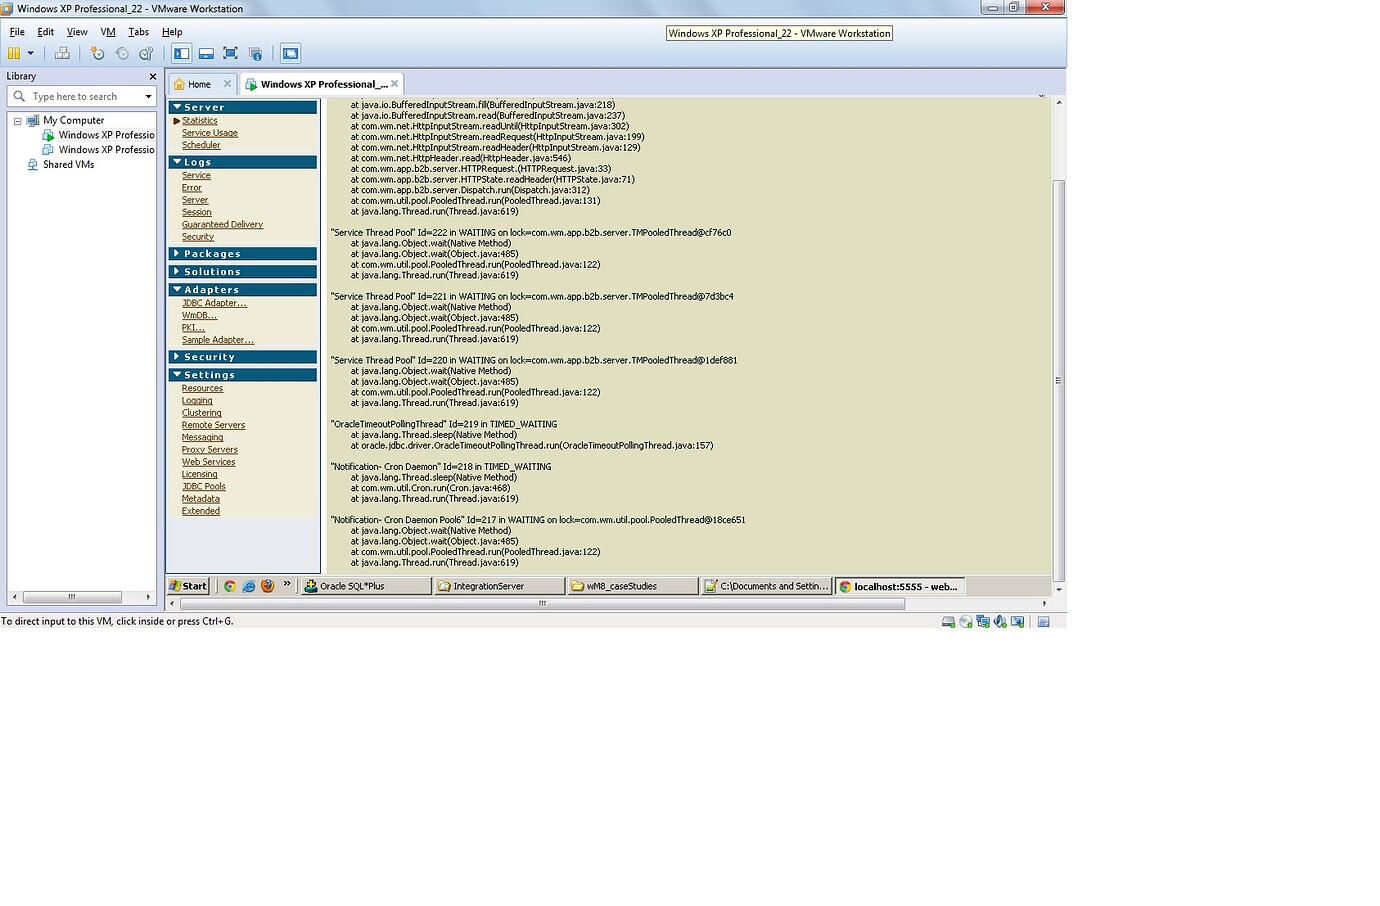Viewport: 1380px width, 906px height.
Task: Open the VM menu
Action: [x=108, y=32]
